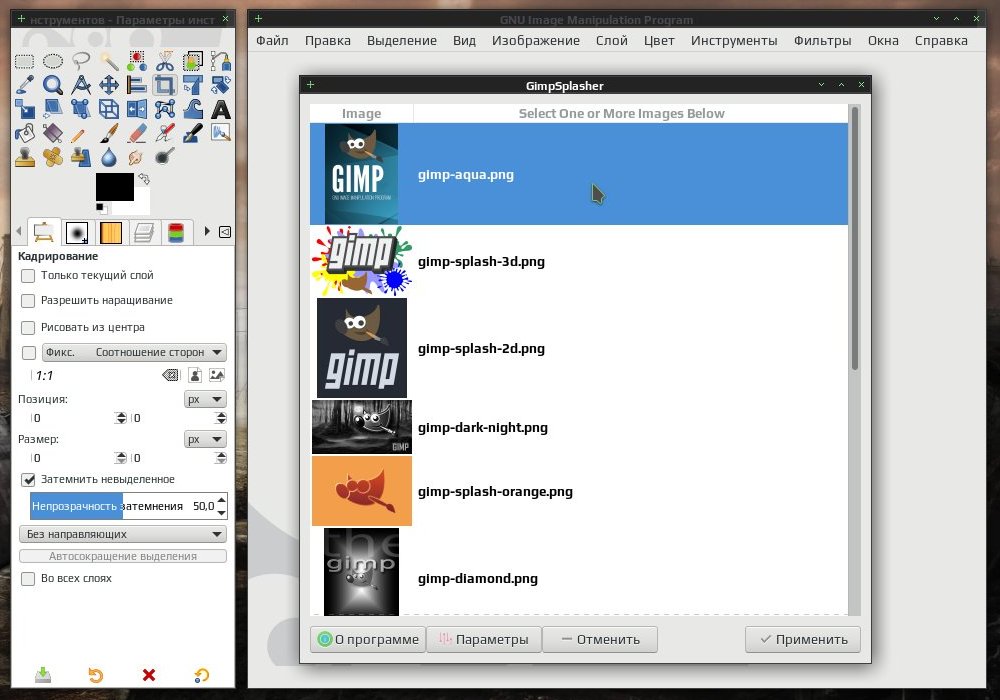Screen dimensions: 1000x700
Task: Select the Rectangle Select tool
Action: [24, 61]
